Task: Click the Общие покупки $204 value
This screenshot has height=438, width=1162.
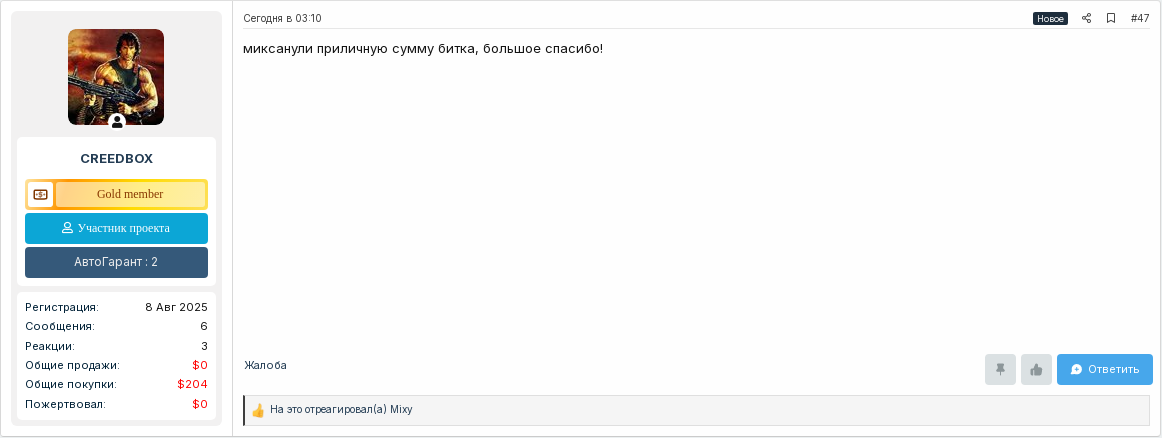Action: tap(193, 385)
